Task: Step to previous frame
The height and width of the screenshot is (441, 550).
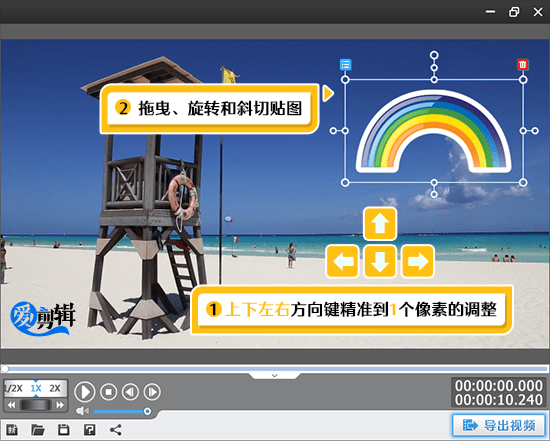Action: 130,392
